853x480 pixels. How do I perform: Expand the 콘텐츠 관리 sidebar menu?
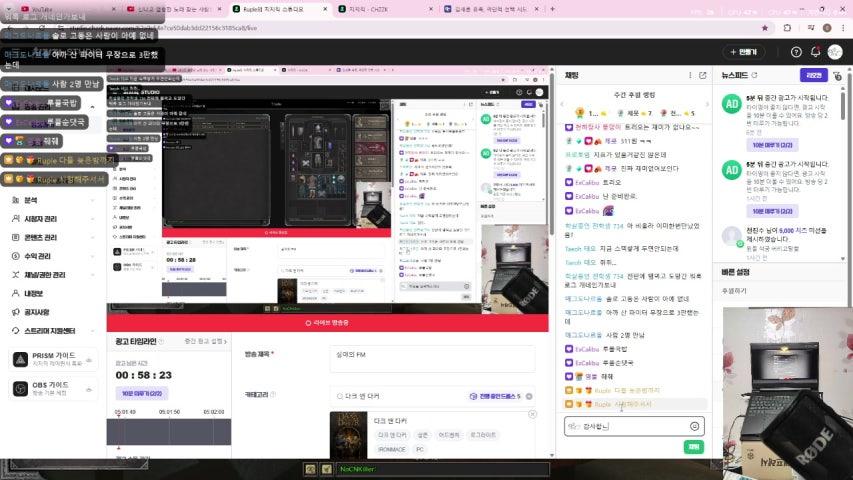tap(53, 237)
